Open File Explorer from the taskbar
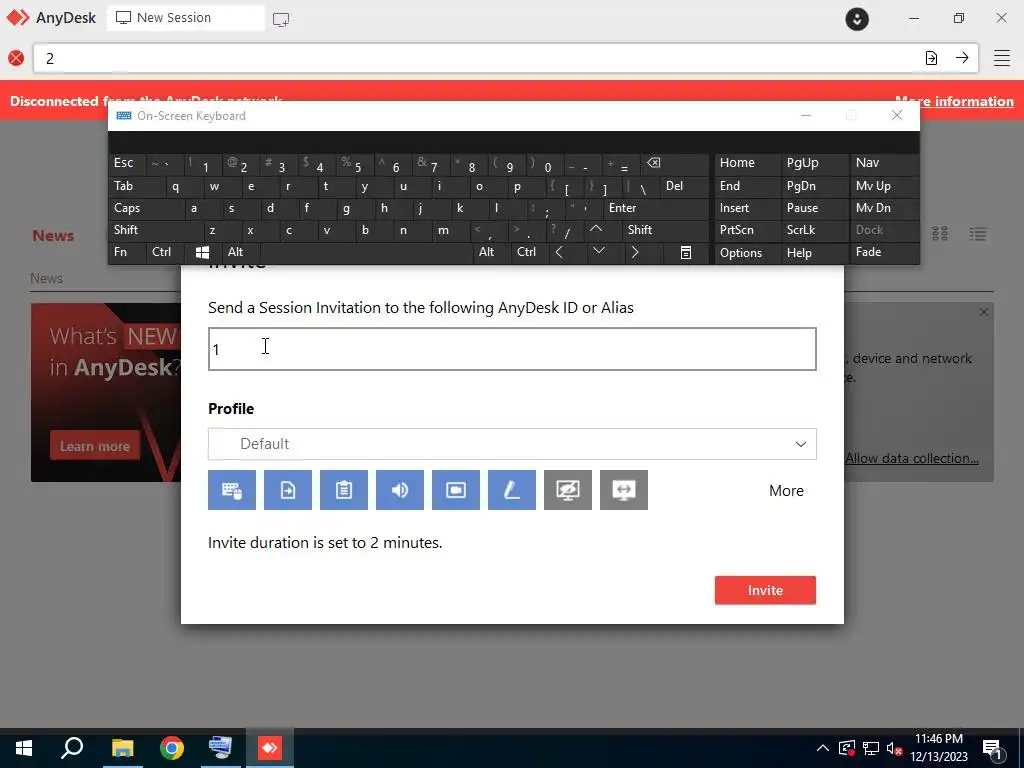Image resolution: width=1024 pixels, height=768 pixels. 122,748
